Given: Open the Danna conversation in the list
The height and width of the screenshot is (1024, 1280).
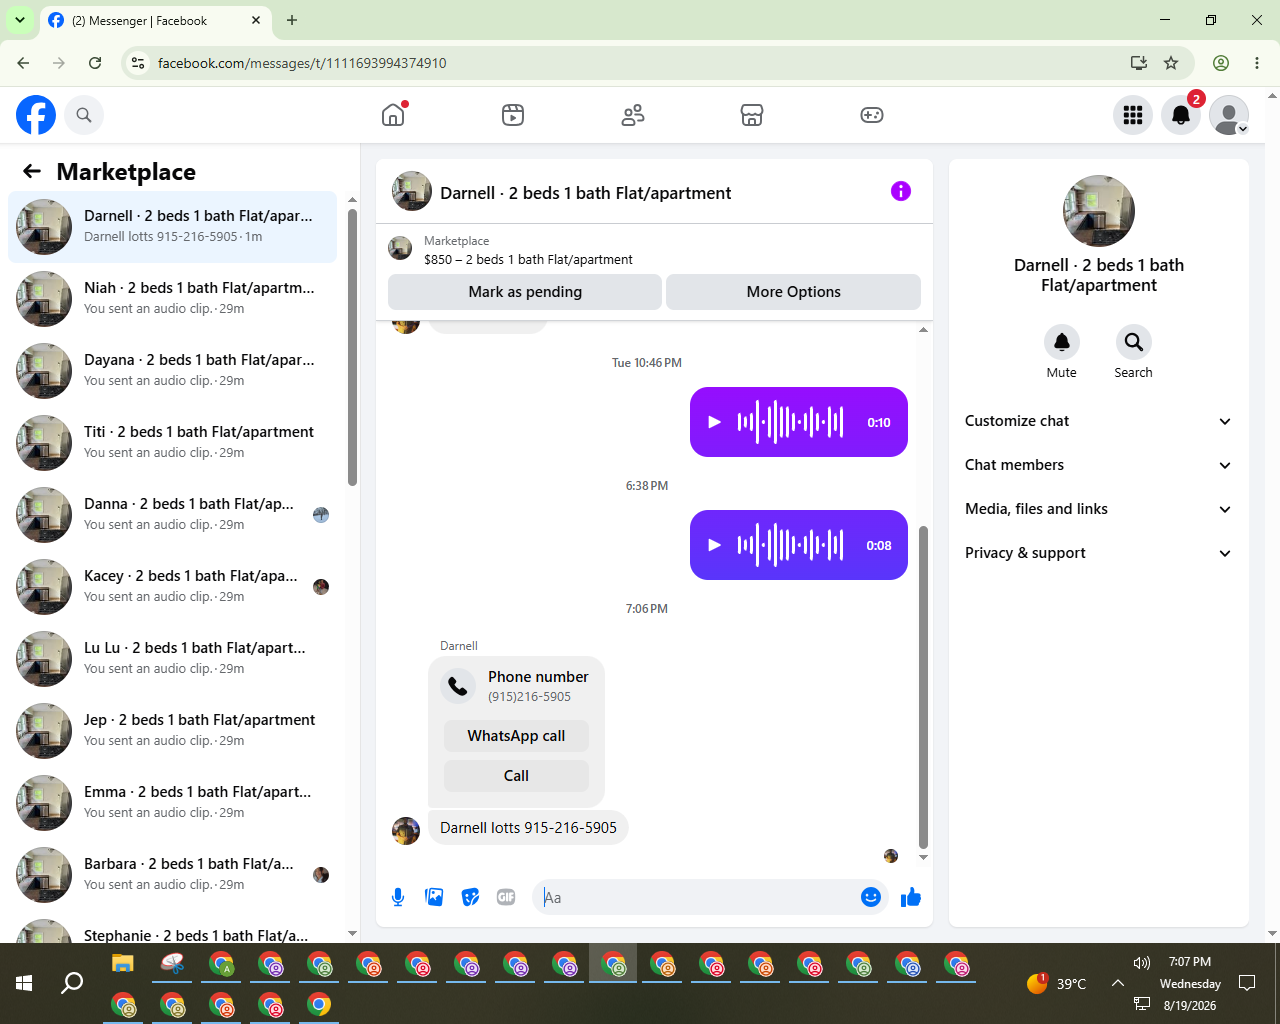Looking at the screenshot, I should click(x=172, y=515).
